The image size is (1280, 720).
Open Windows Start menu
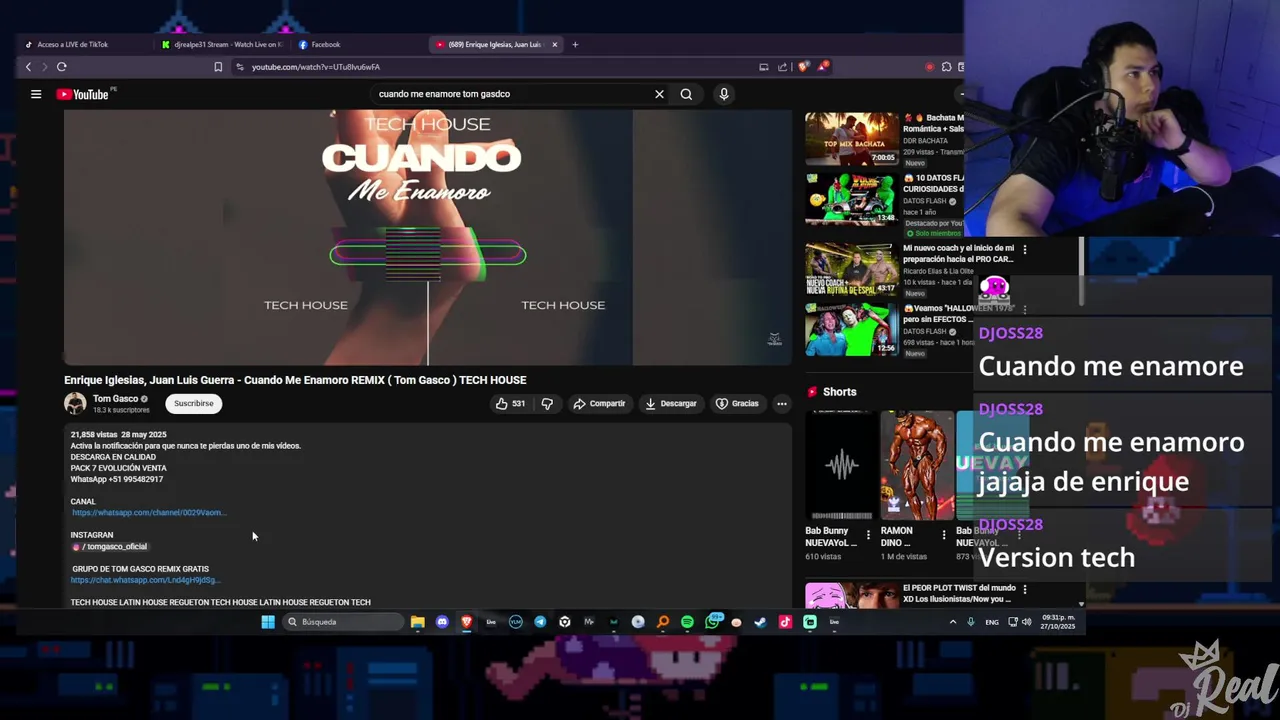268,622
